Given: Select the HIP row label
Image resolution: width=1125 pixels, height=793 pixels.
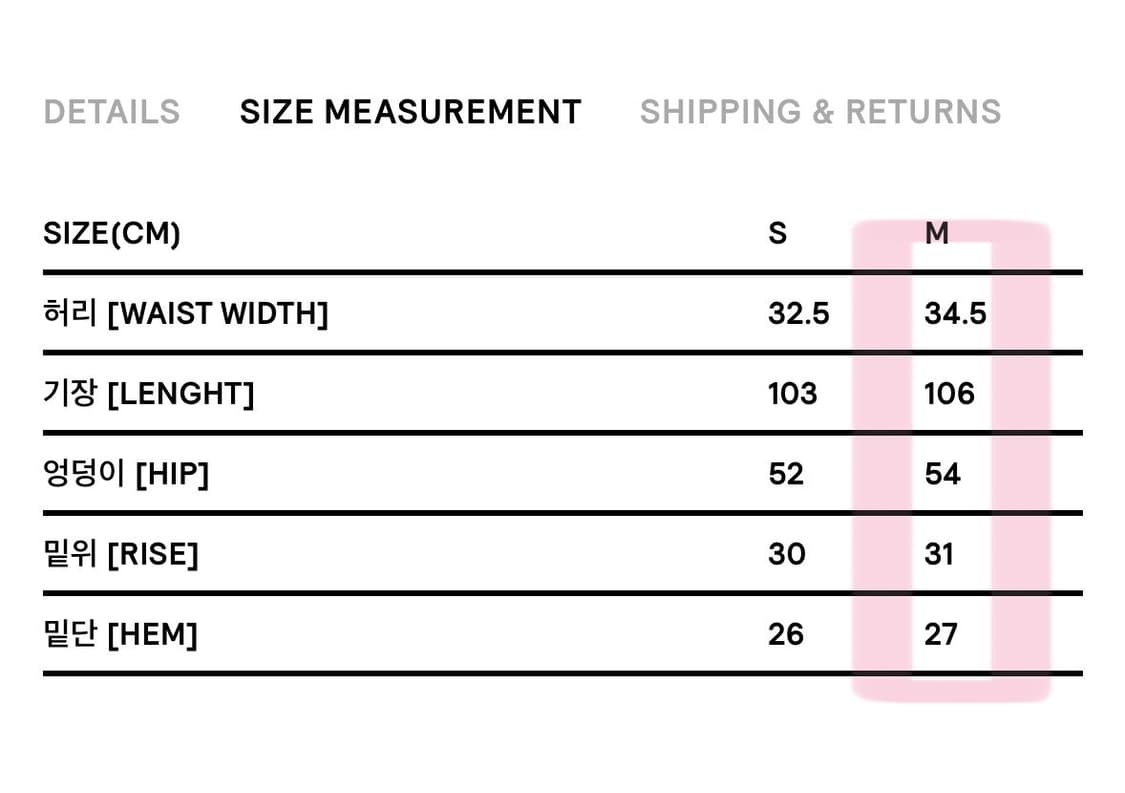Looking at the screenshot, I should [127, 474].
